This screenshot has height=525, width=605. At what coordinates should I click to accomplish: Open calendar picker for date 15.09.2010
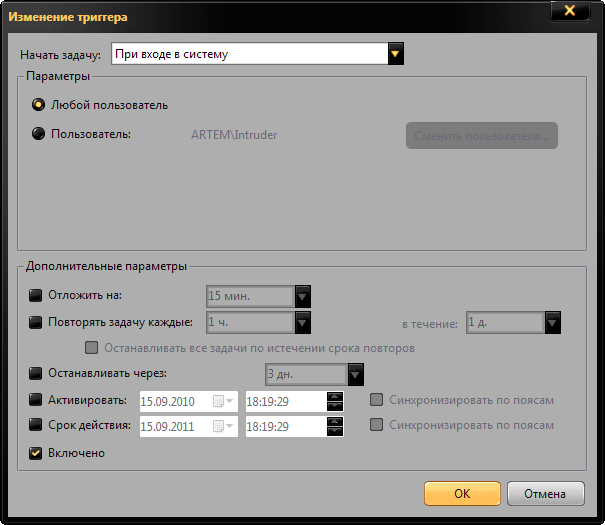click(x=223, y=402)
